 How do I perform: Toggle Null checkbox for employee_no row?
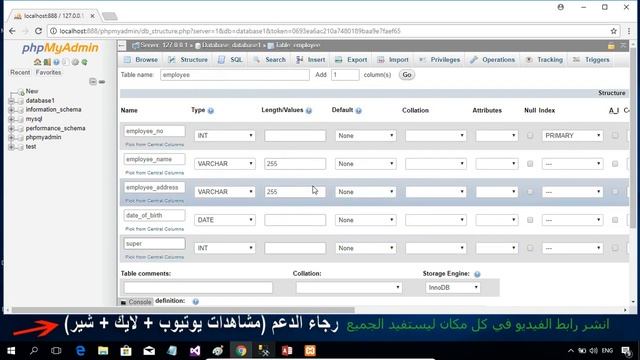(x=530, y=136)
